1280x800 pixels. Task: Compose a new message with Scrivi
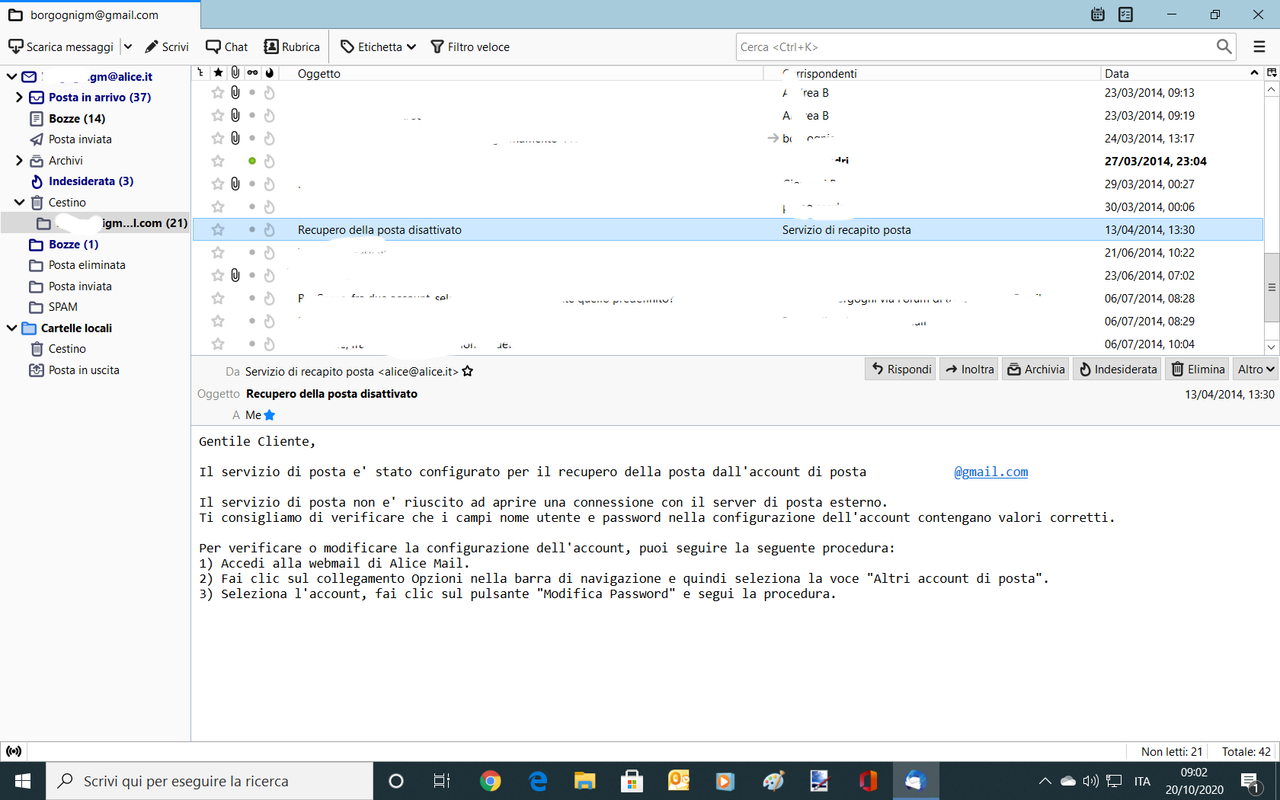tap(167, 47)
